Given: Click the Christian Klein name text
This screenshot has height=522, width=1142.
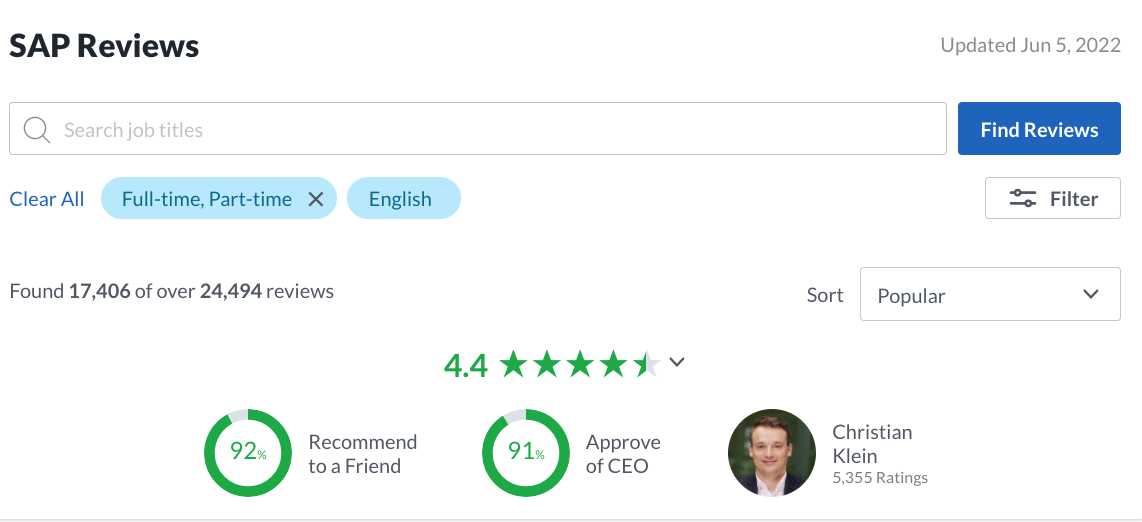Looking at the screenshot, I should (872, 444).
